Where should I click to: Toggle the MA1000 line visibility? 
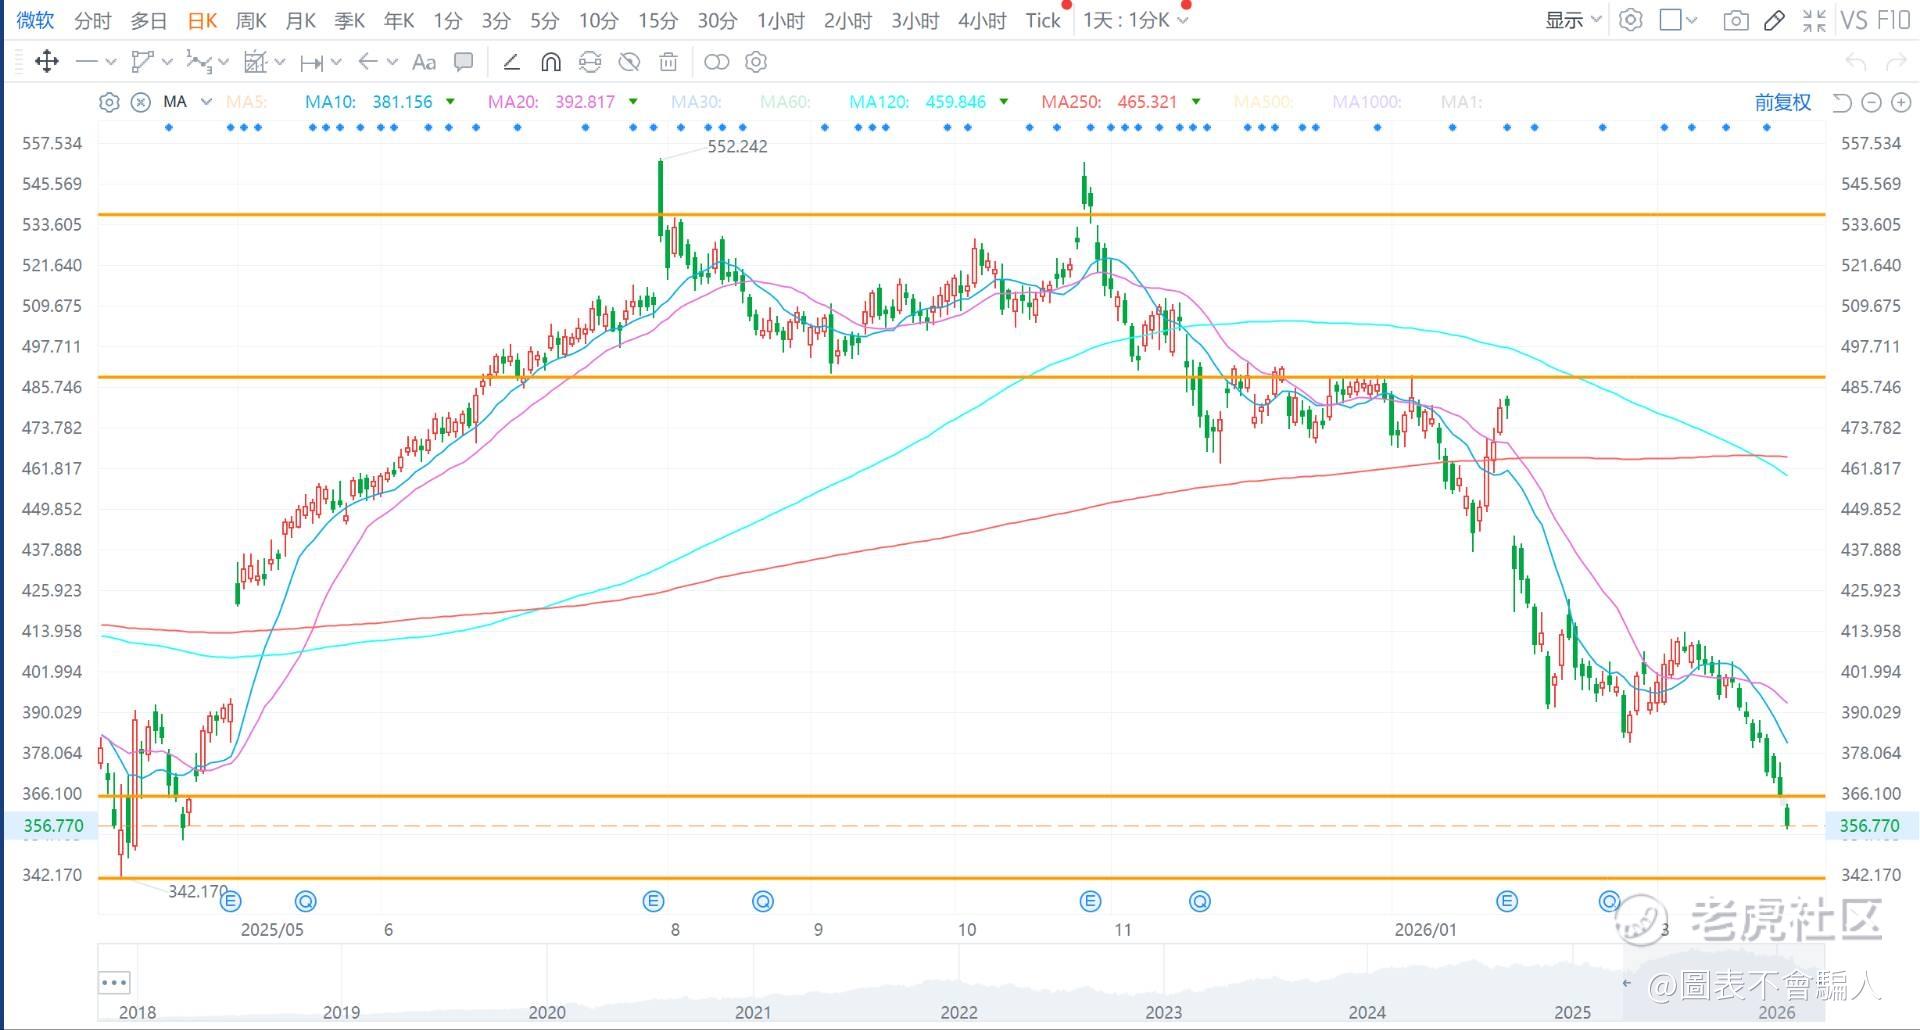pyautogui.click(x=1367, y=102)
